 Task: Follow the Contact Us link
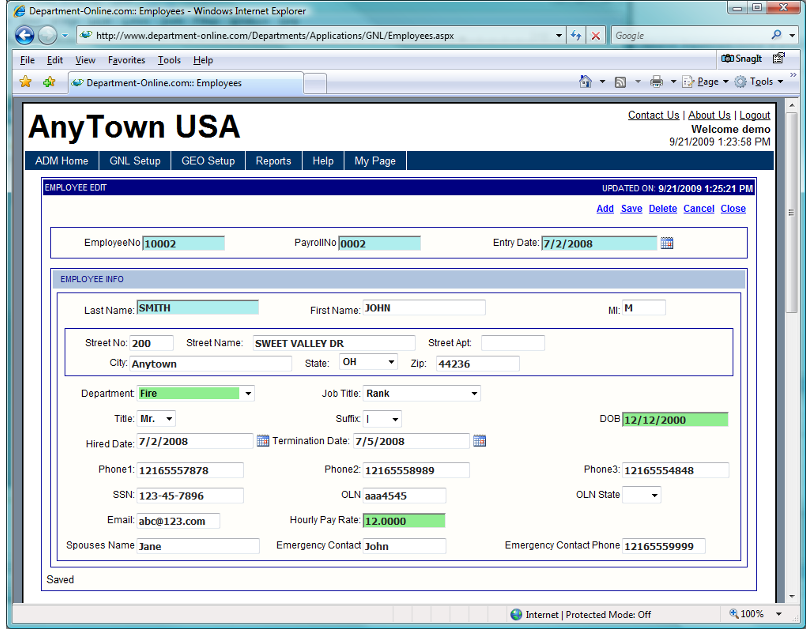pos(653,115)
